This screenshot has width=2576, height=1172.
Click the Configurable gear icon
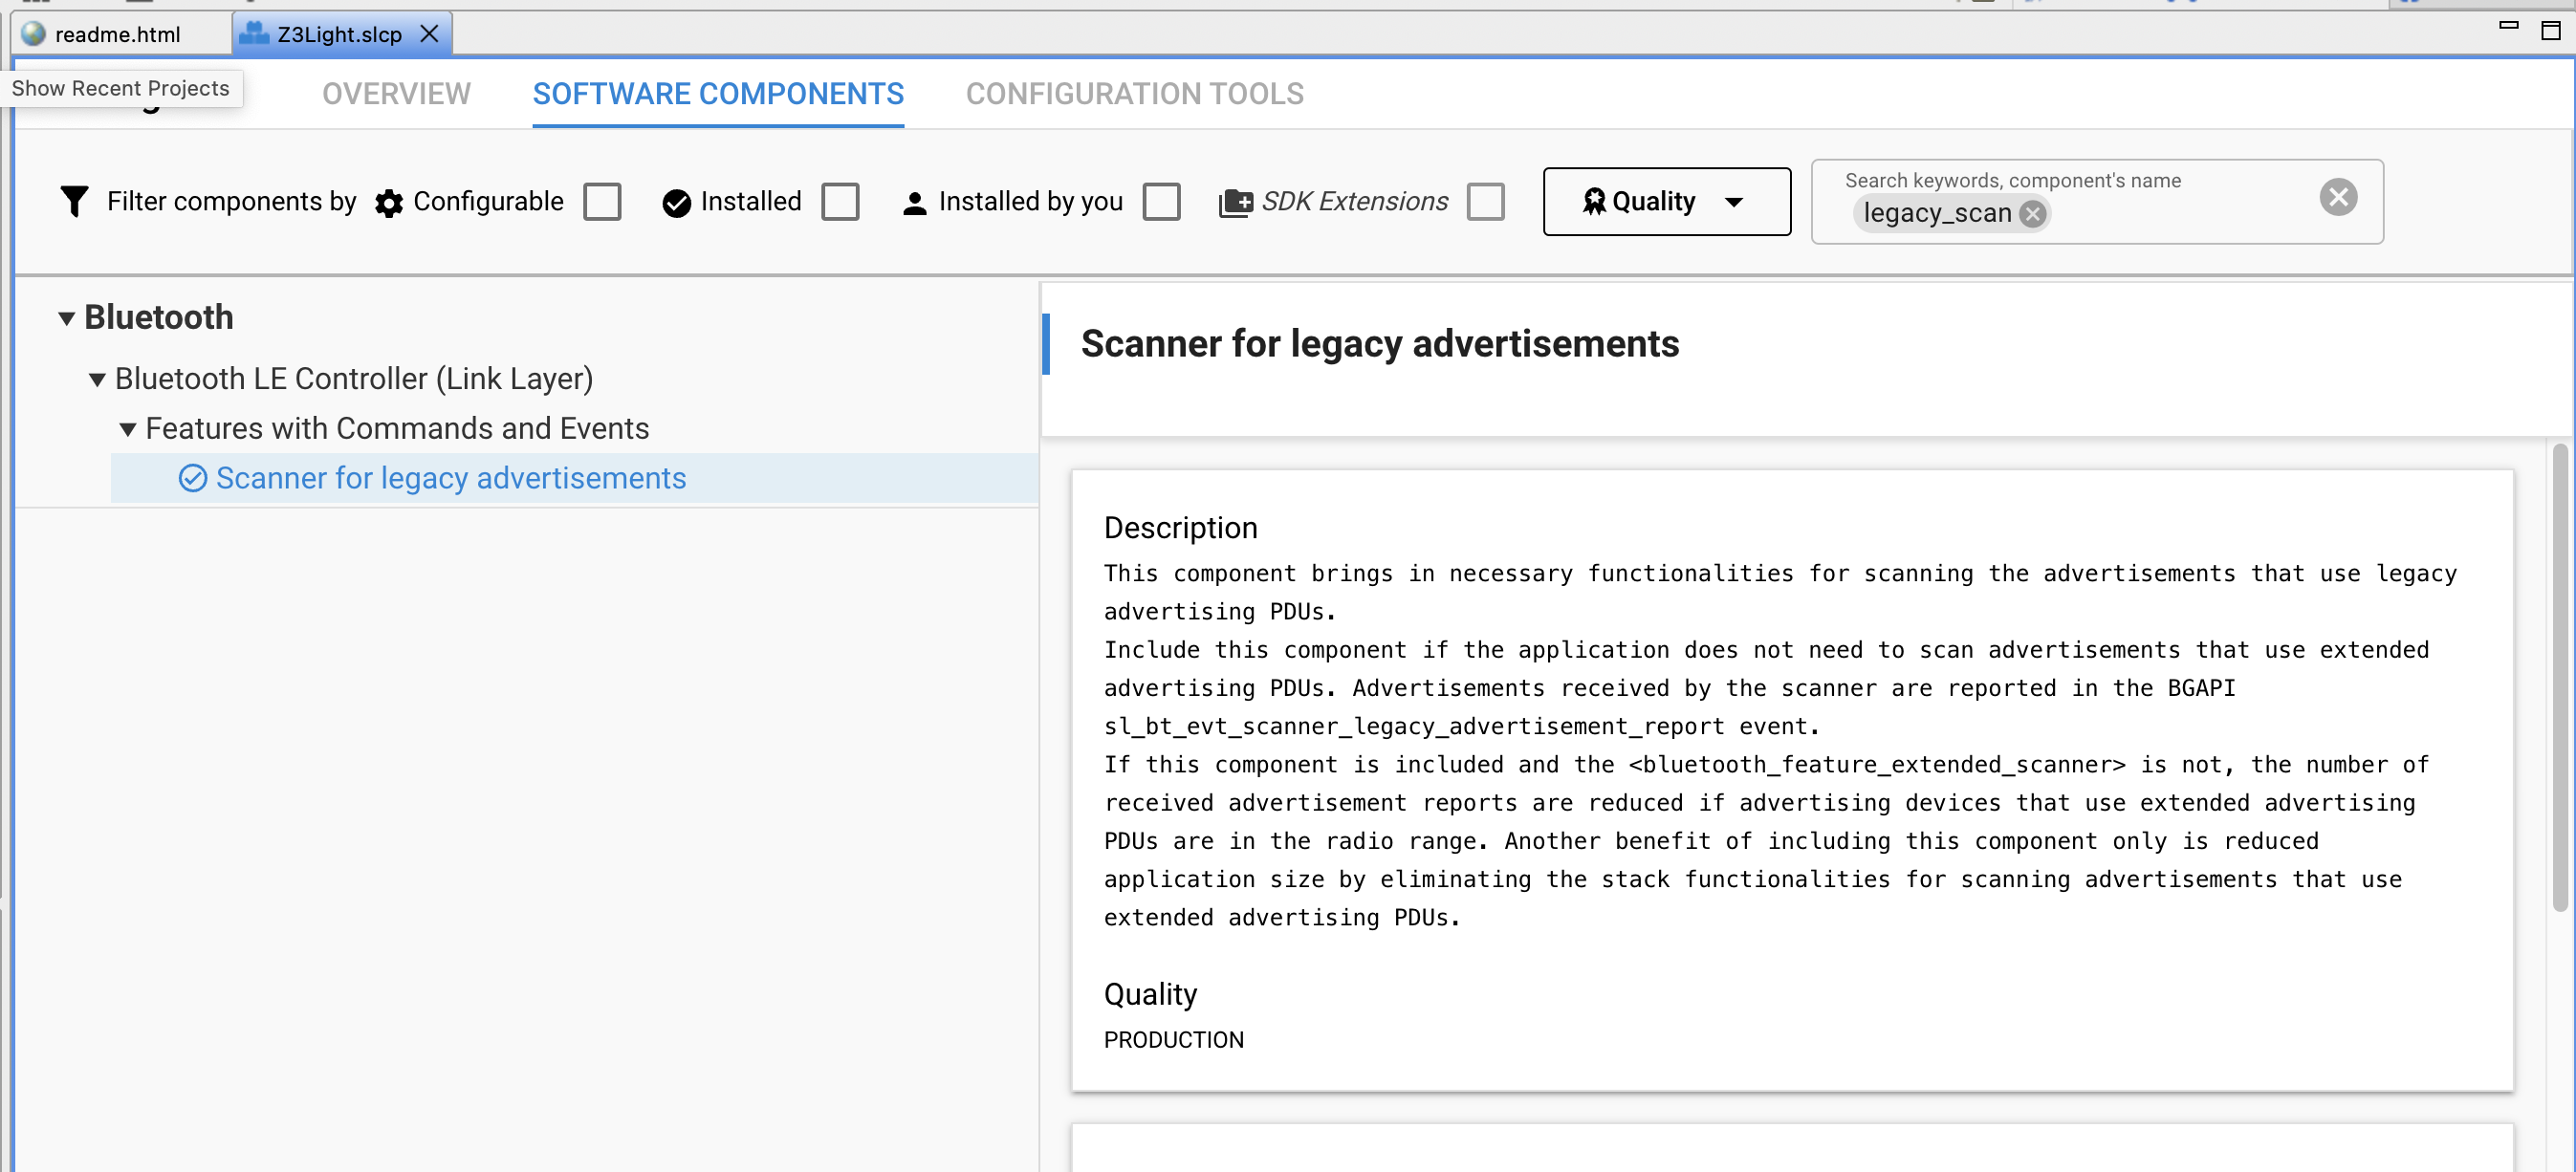pos(389,203)
